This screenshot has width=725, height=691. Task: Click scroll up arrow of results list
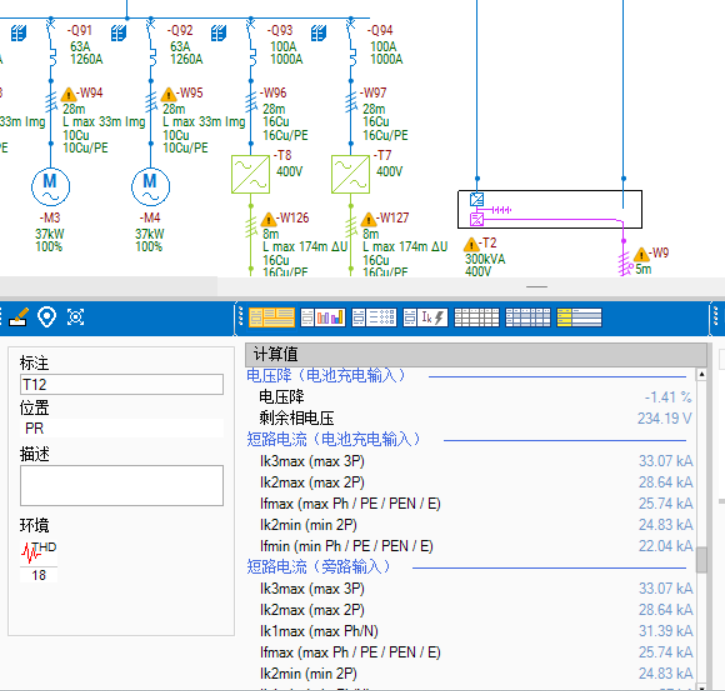[x=702, y=374]
